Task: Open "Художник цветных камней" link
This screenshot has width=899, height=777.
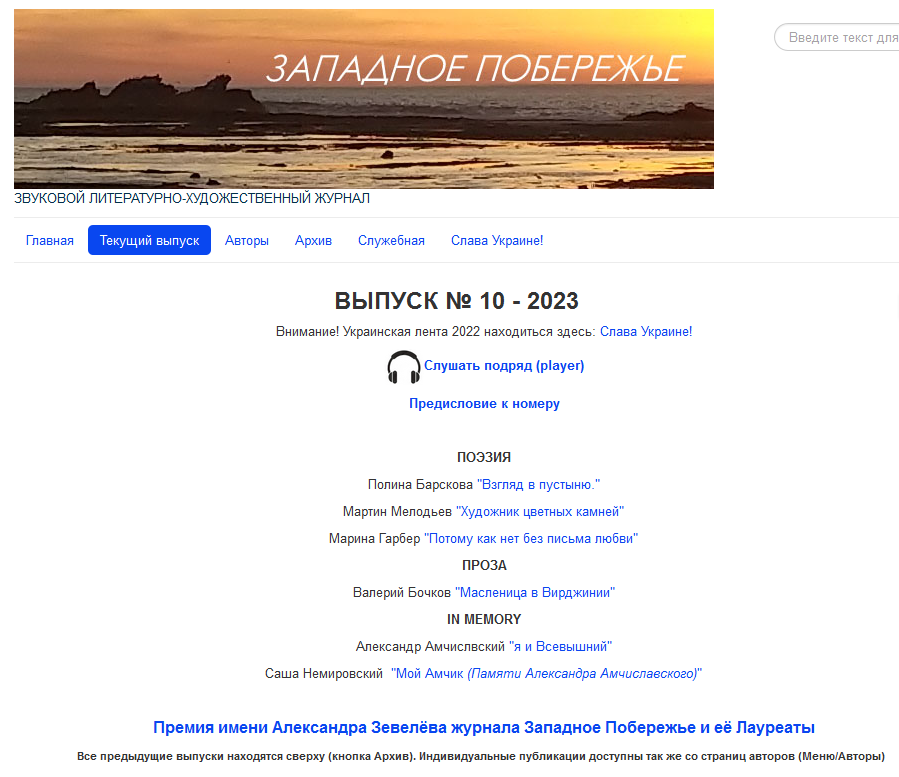Action: point(540,512)
